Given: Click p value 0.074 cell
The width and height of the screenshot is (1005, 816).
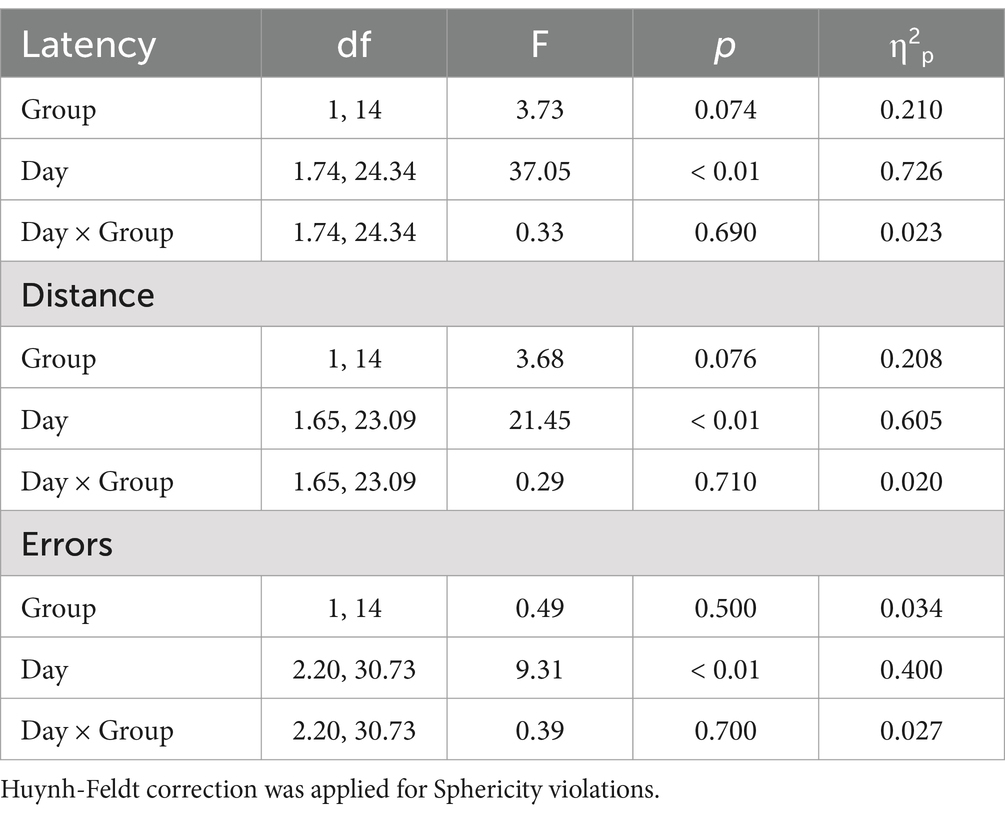Looking at the screenshot, I should [726, 109].
